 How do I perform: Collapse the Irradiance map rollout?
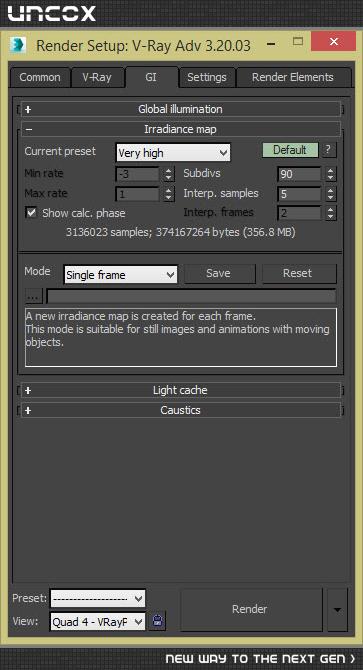pyautogui.click(x=181, y=129)
